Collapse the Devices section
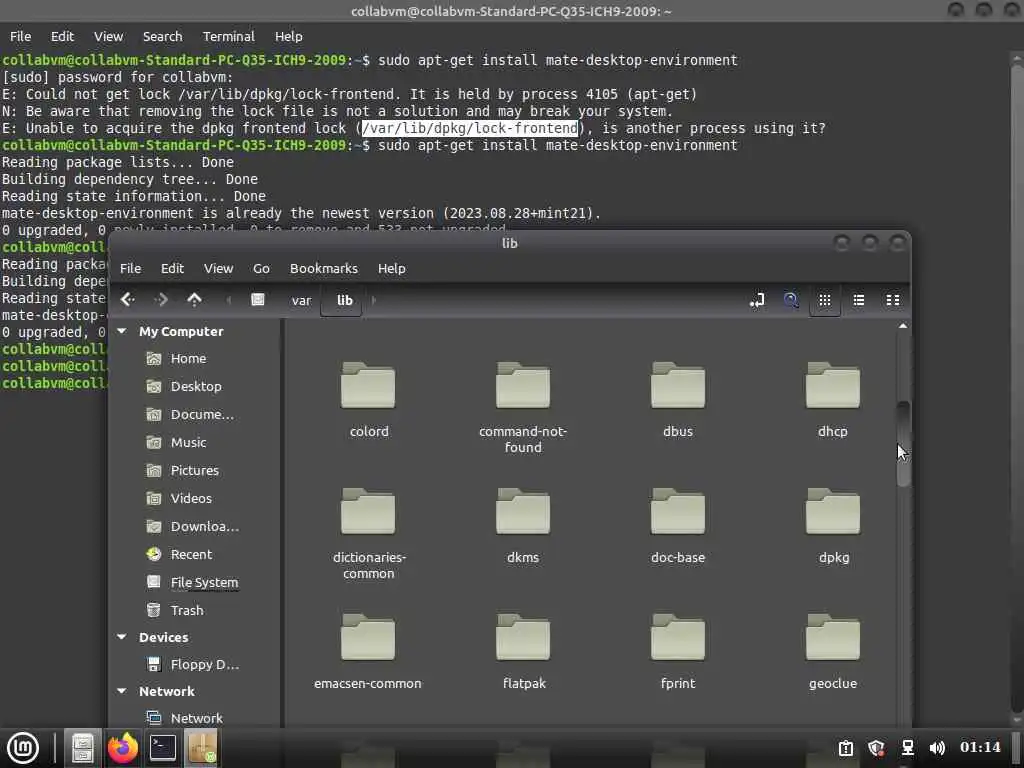Image resolution: width=1024 pixels, height=768 pixels. [x=121, y=637]
